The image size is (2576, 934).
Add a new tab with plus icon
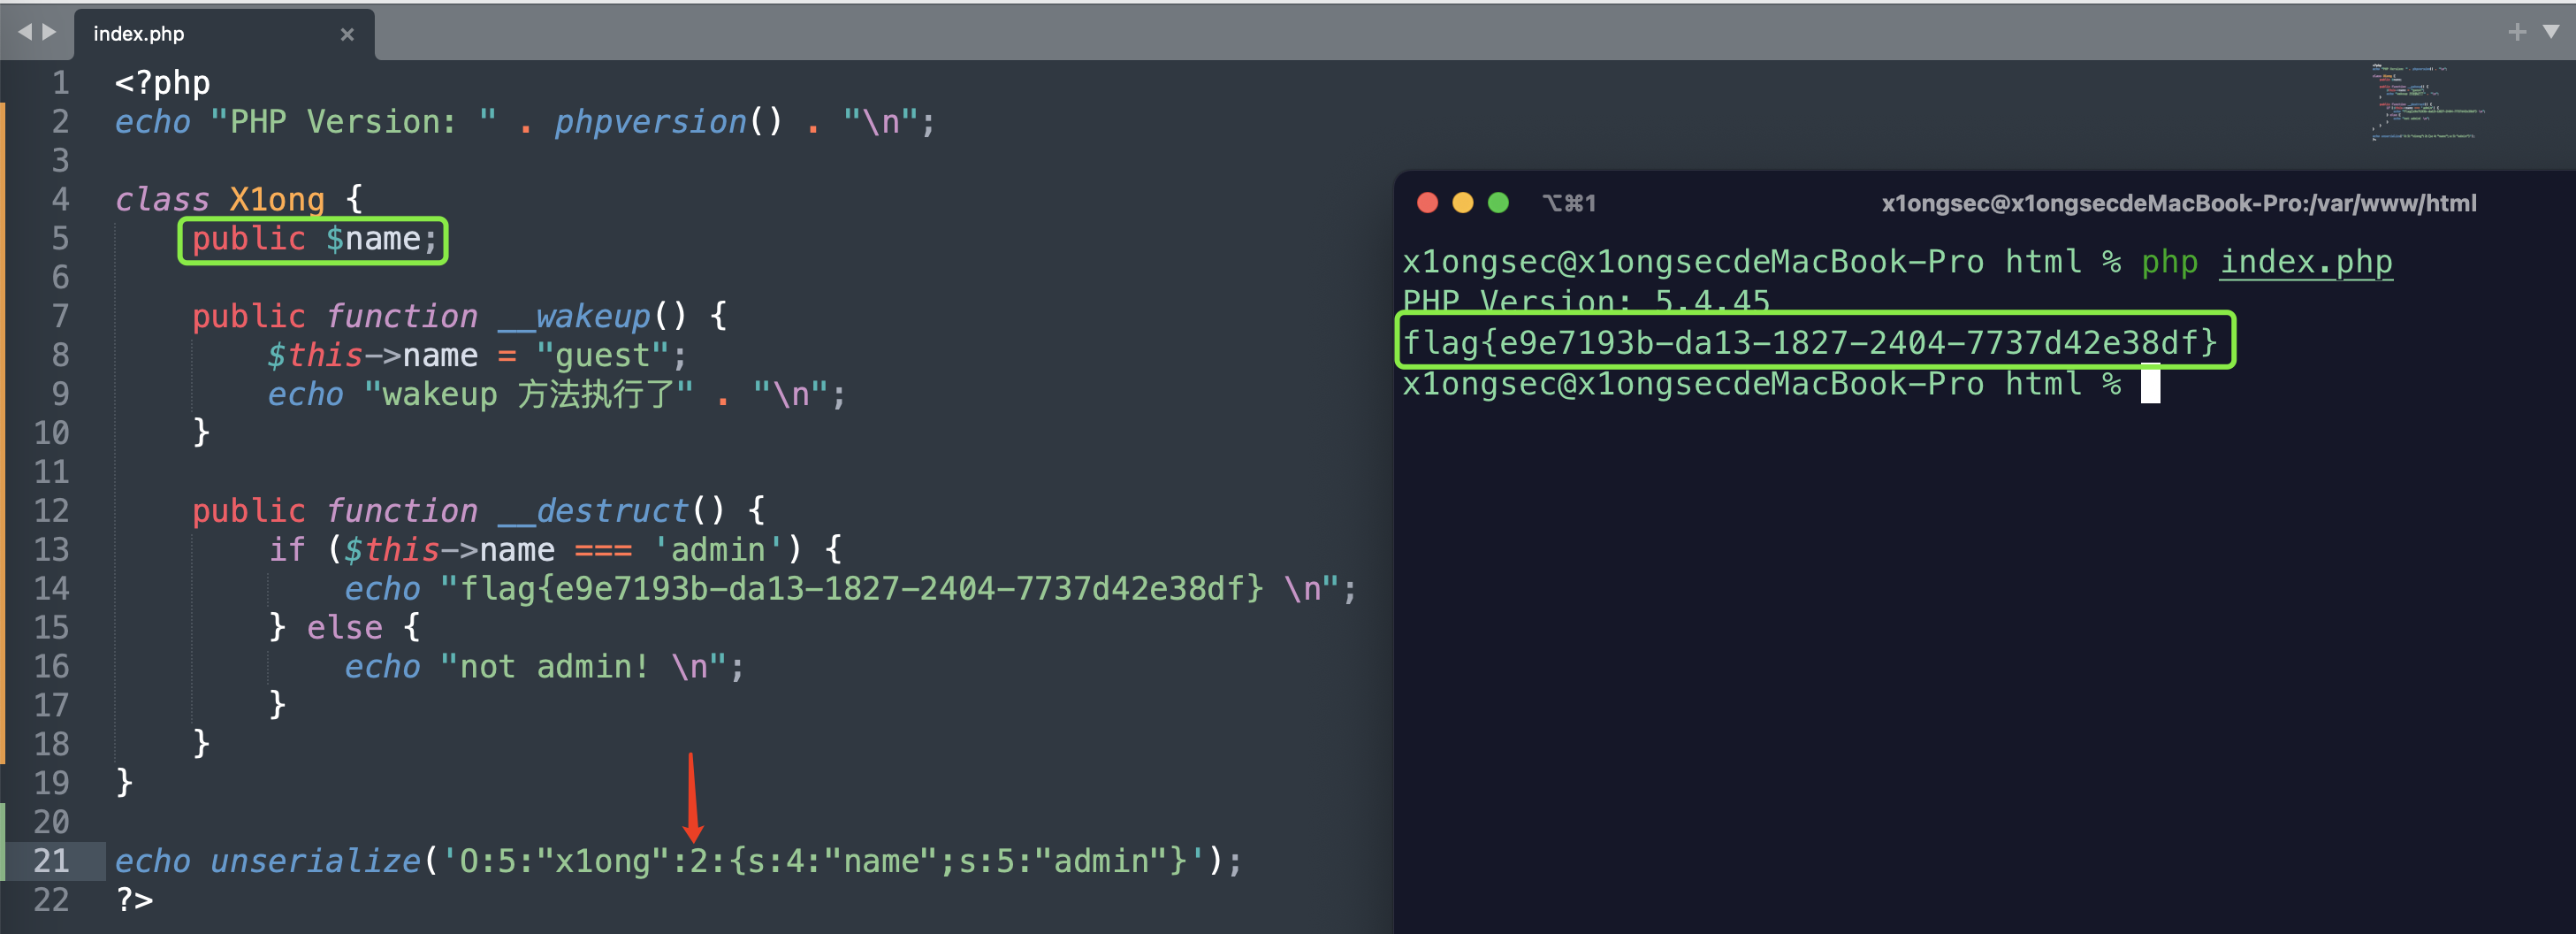point(2517,32)
